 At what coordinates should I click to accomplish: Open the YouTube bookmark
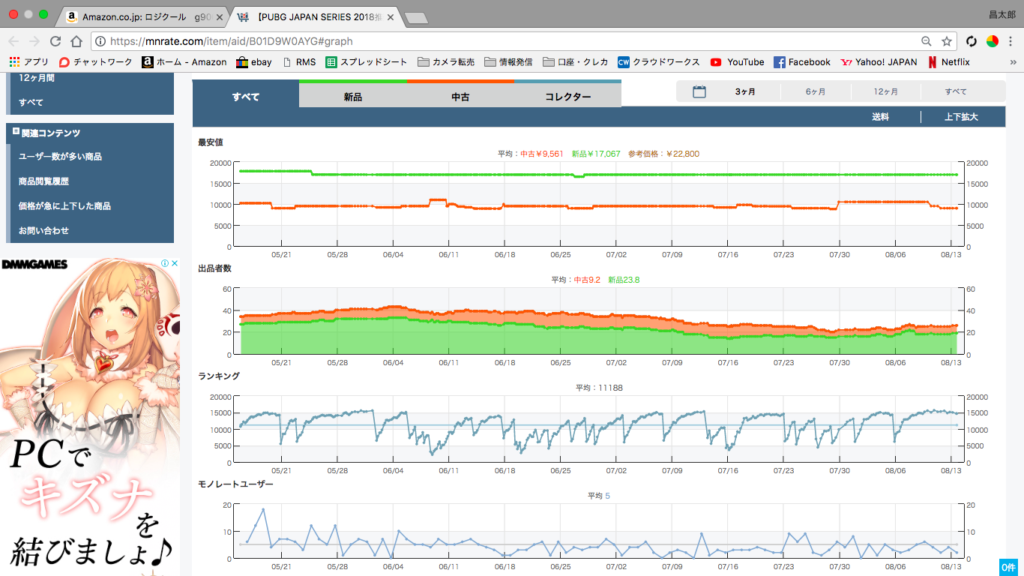(x=737, y=62)
